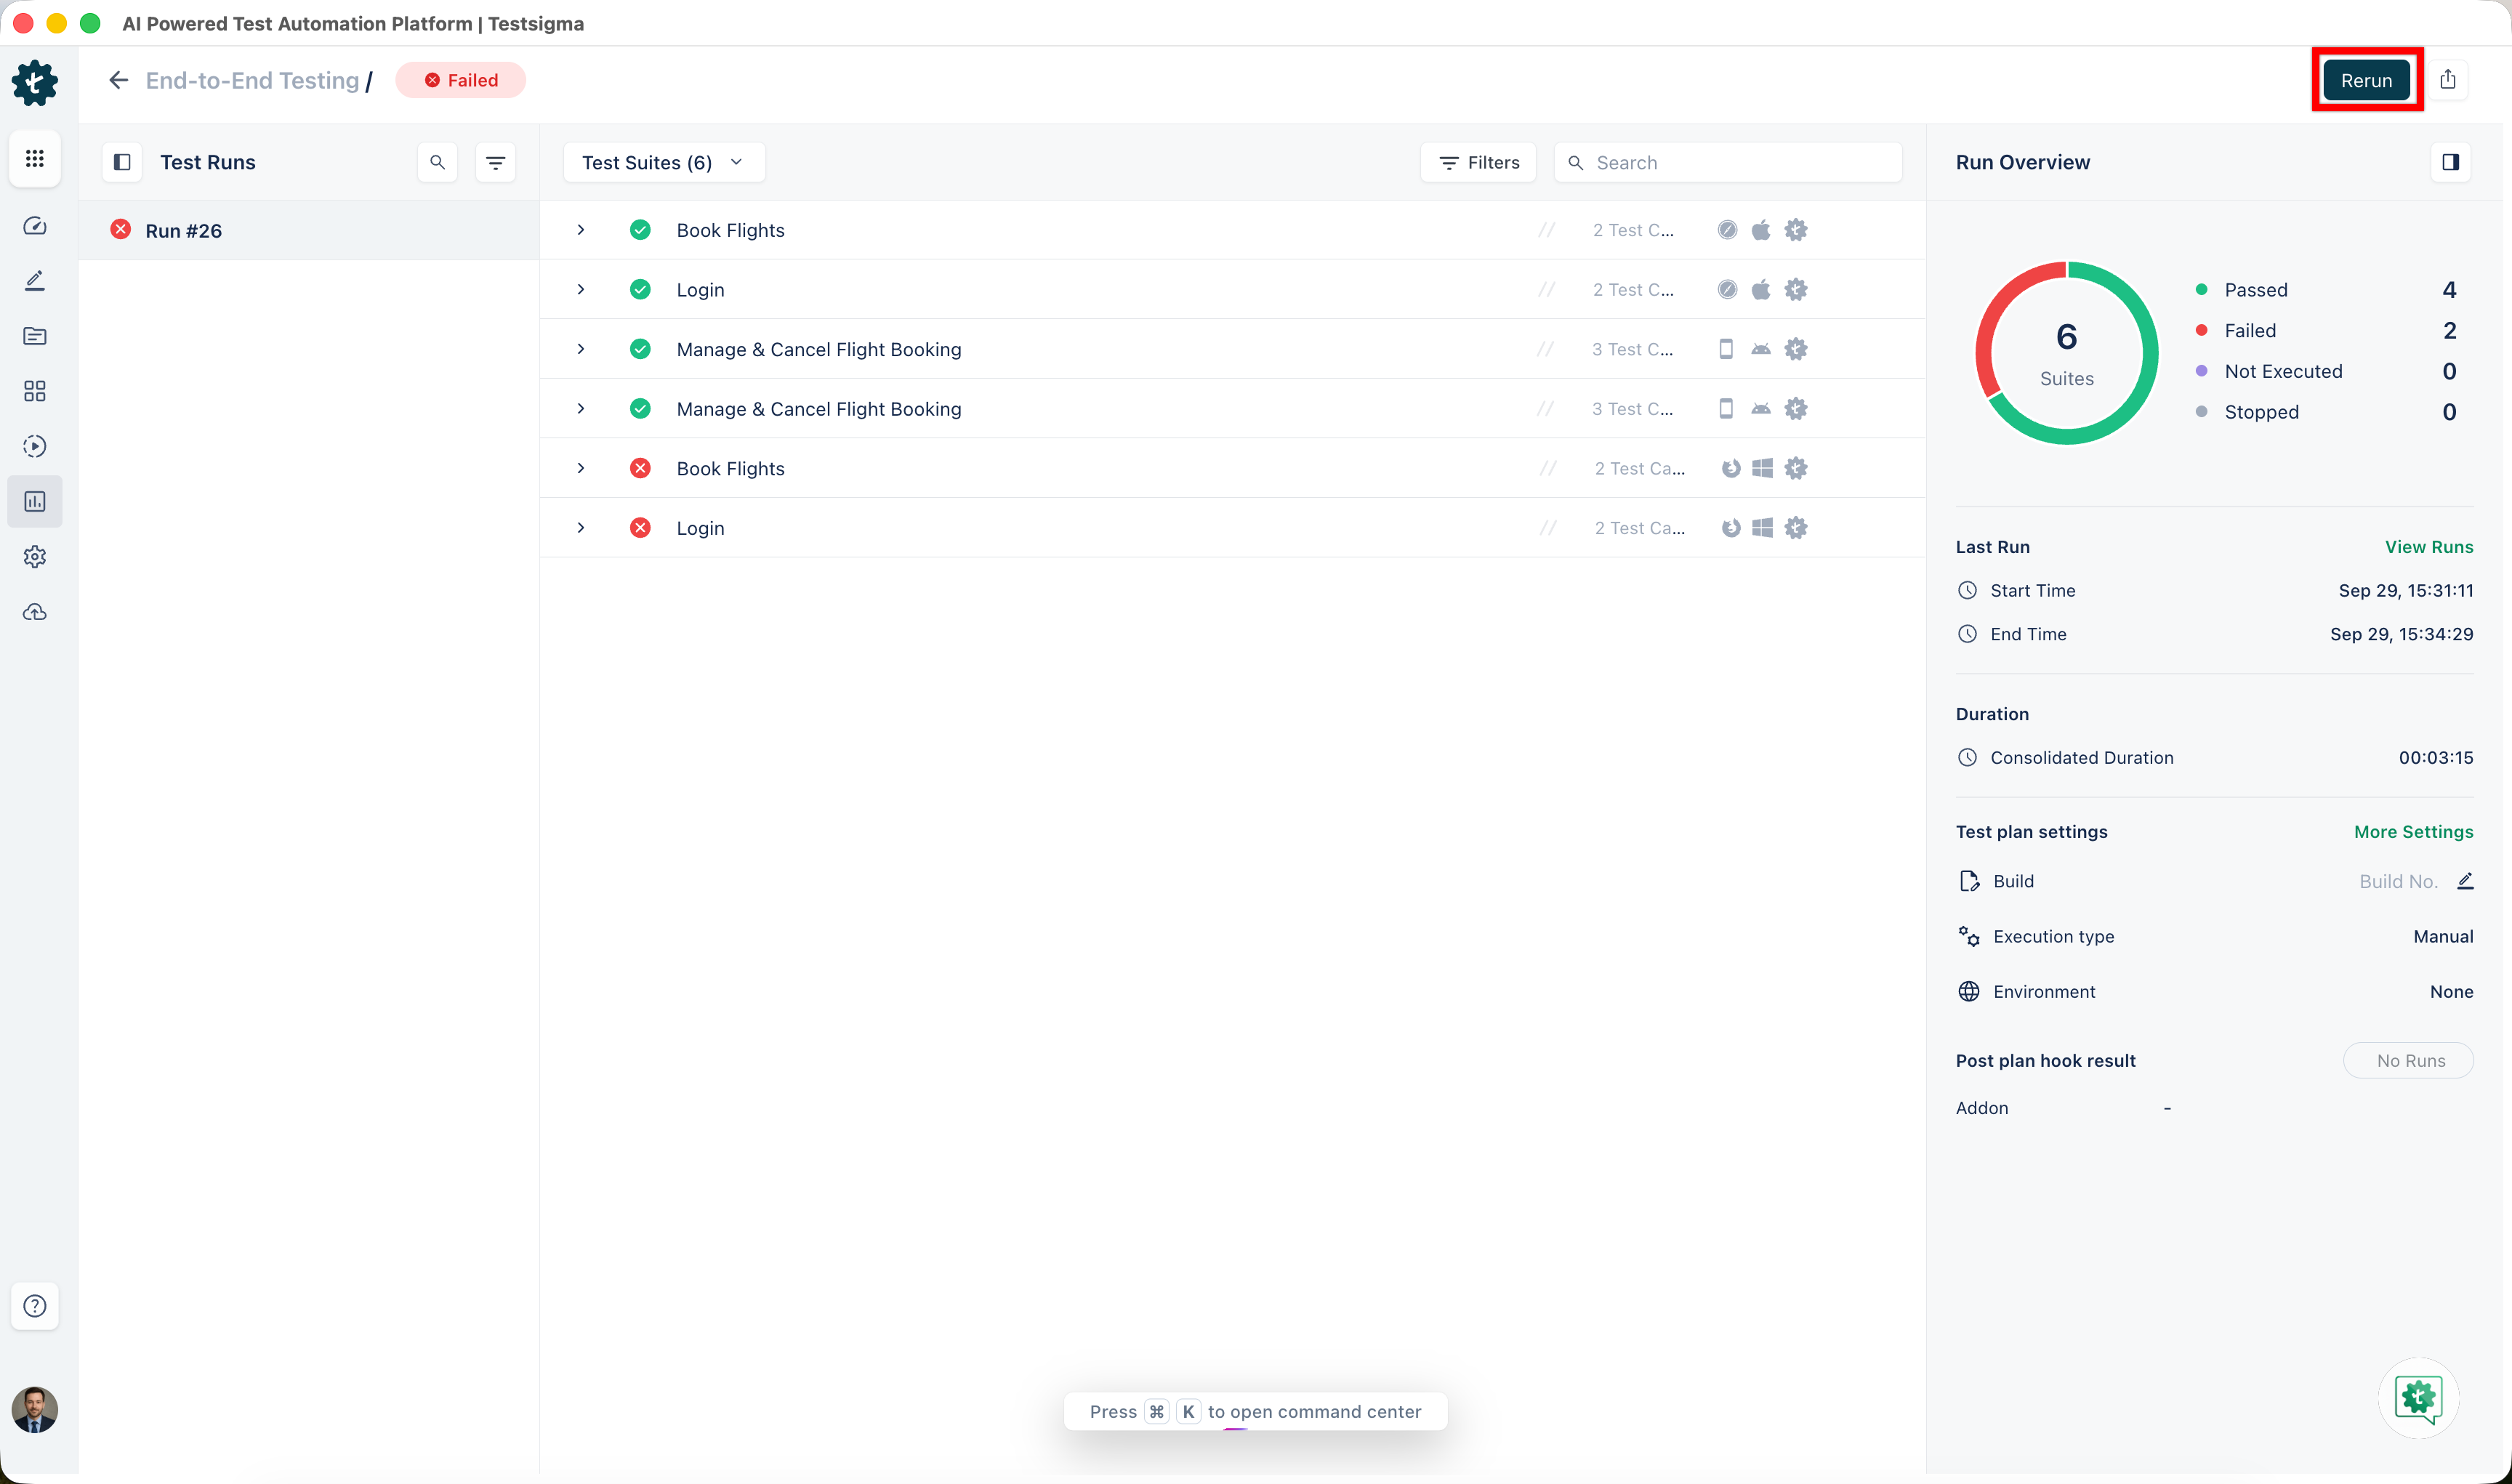Edit the Build number with pencil icon

2465,881
